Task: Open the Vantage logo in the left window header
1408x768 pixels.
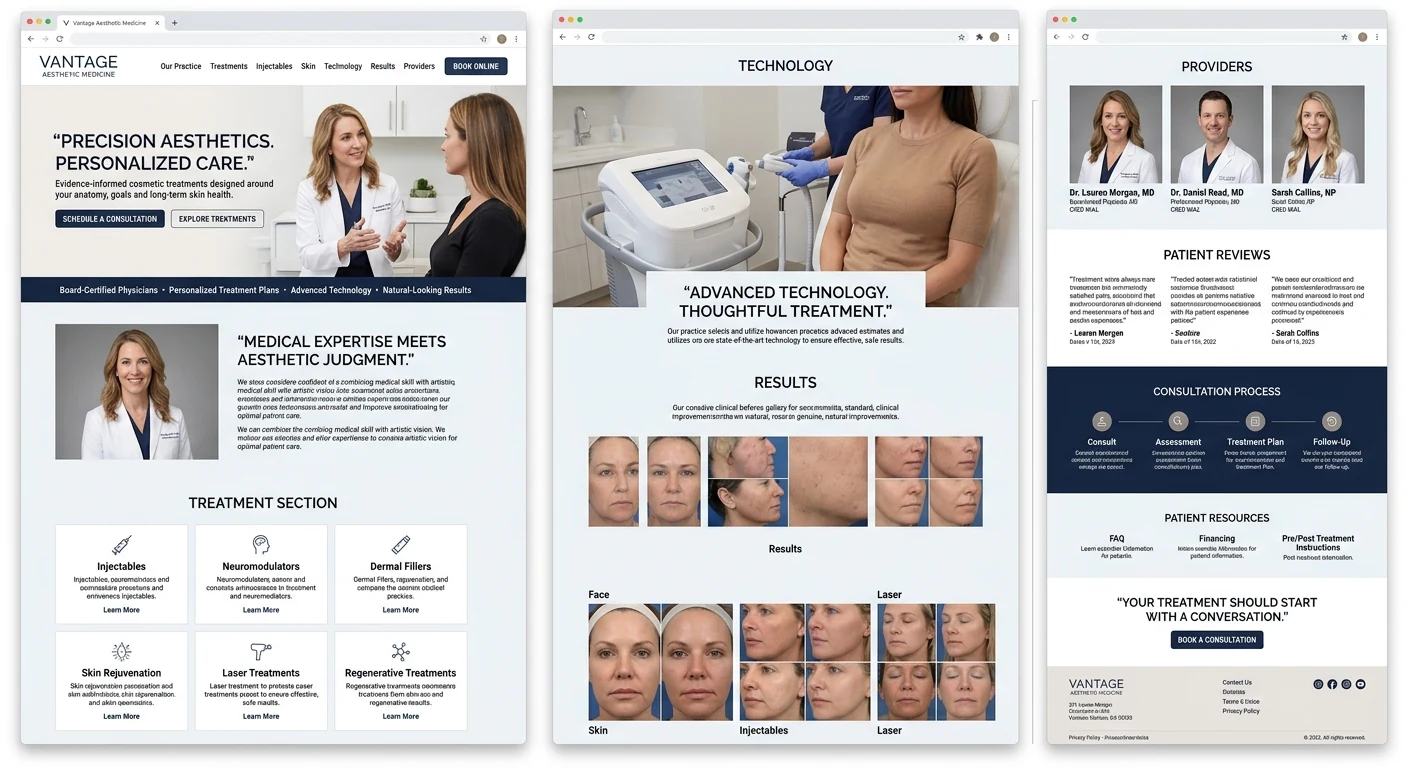Action: pyautogui.click(x=78, y=66)
